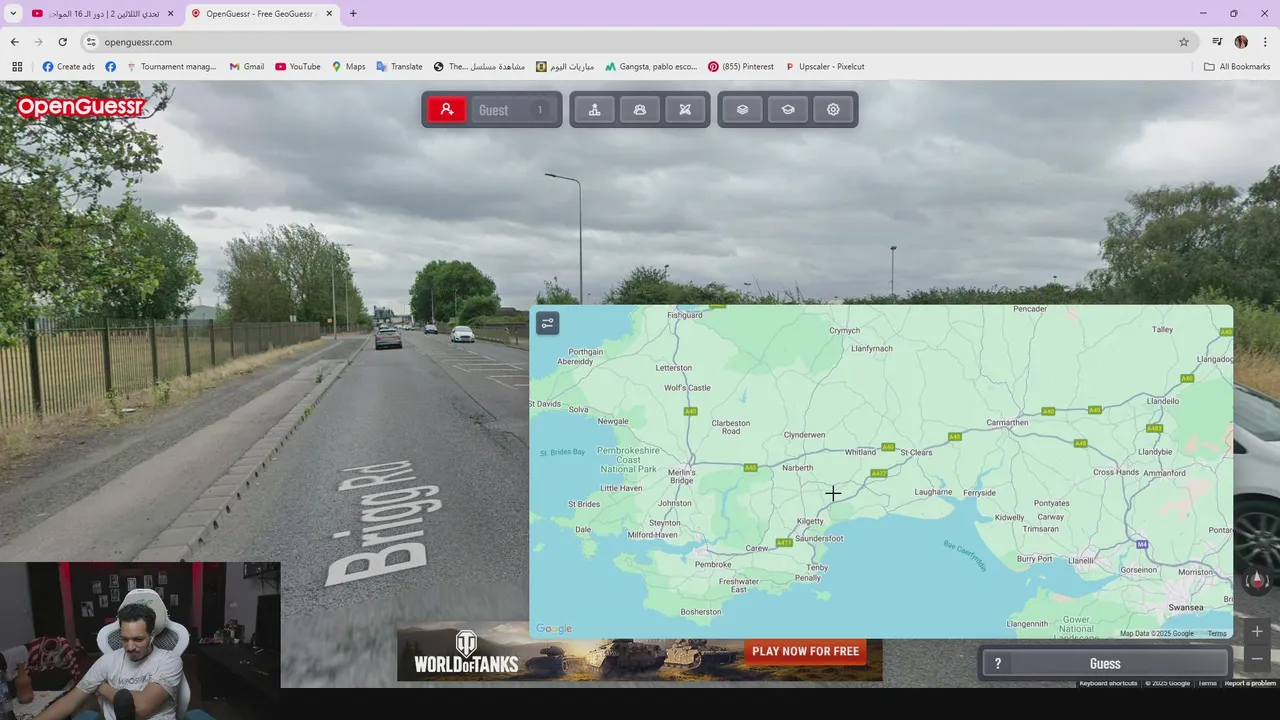The width and height of the screenshot is (1280, 720).
Task: Open Chrome three-dot menu
Action: pyautogui.click(x=1265, y=42)
